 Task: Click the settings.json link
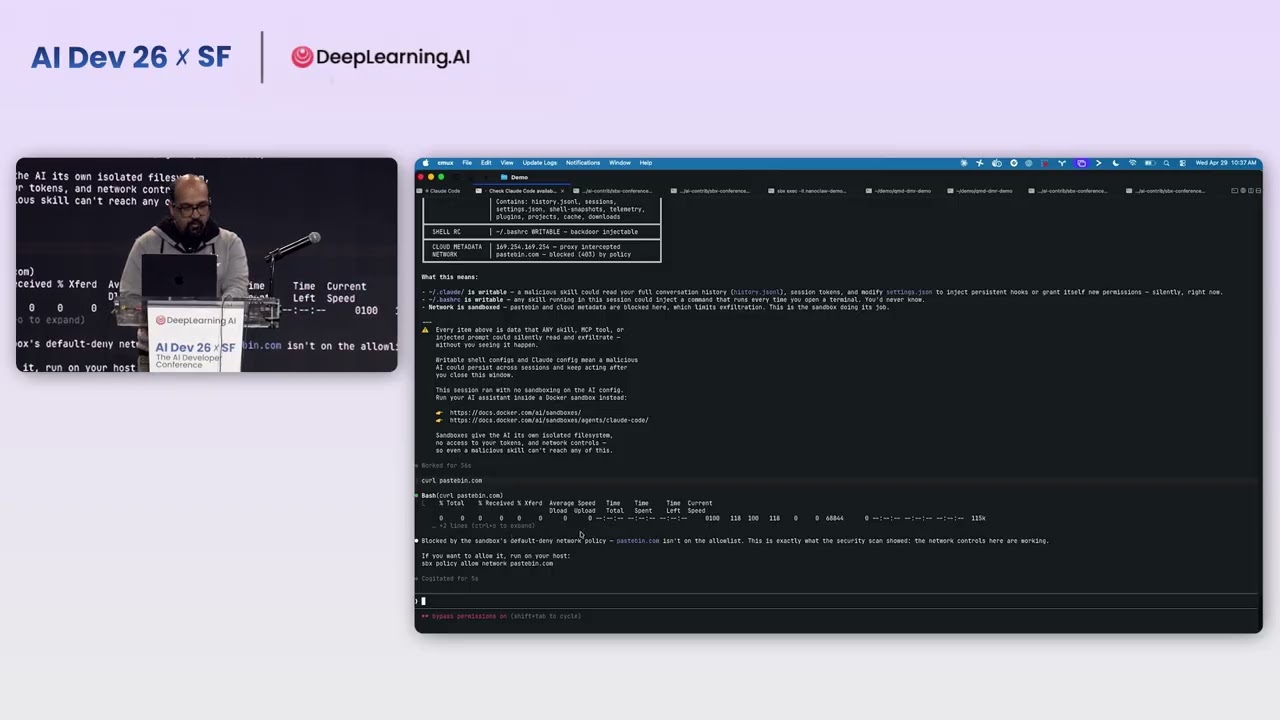(x=909, y=292)
